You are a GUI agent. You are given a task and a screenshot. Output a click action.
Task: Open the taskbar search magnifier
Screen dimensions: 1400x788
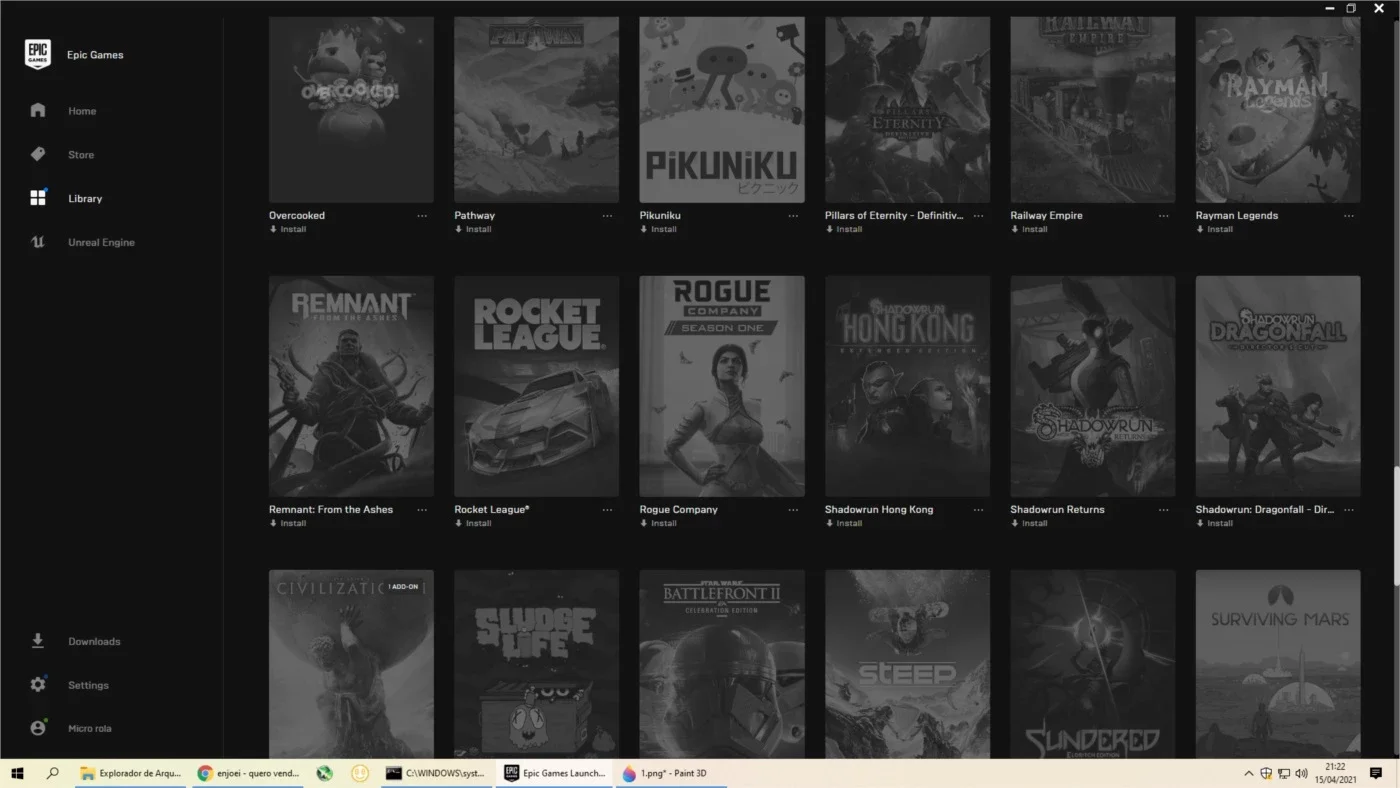click(x=53, y=773)
